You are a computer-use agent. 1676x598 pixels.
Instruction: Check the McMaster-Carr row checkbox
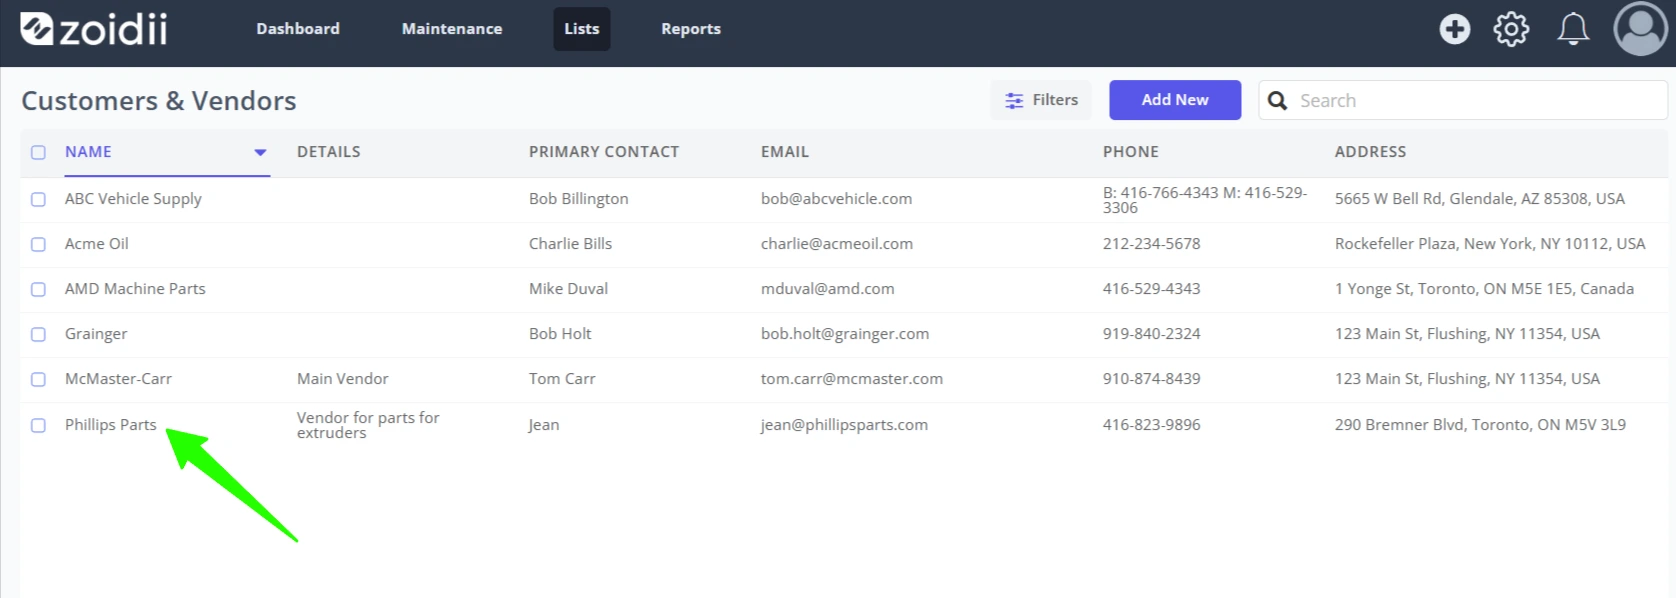(38, 379)
